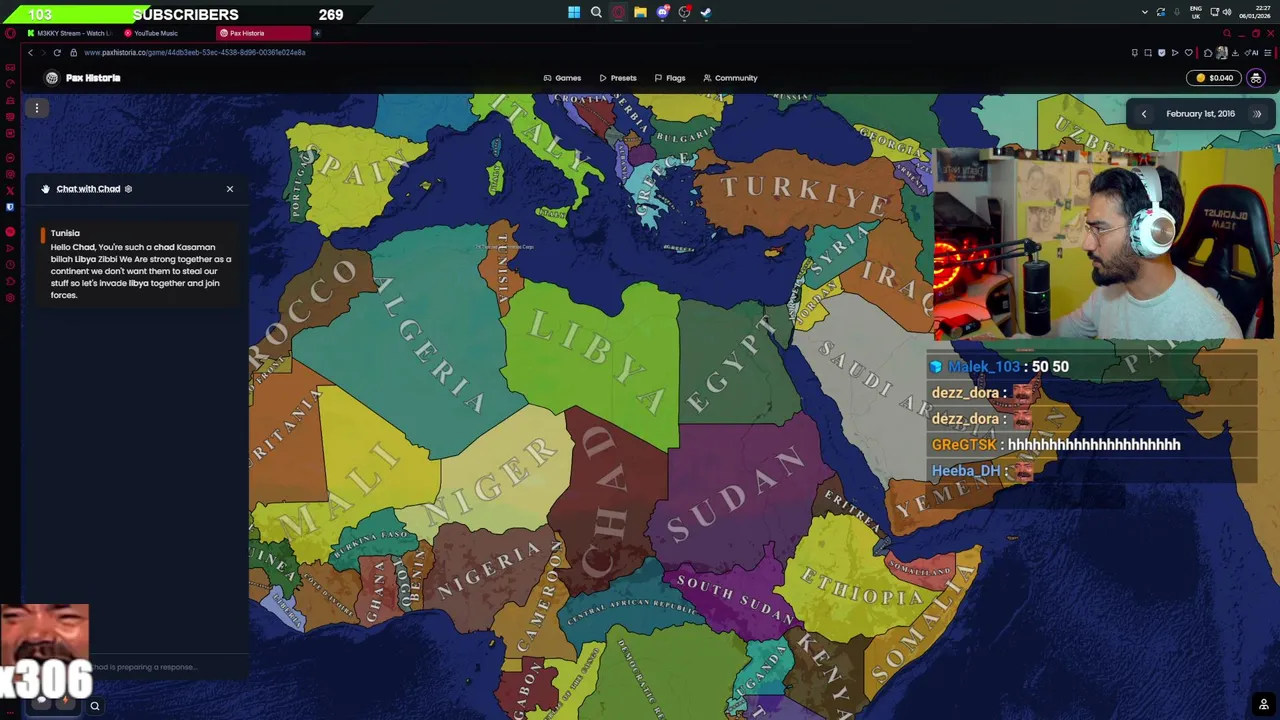Open Steam from the taskbar

tap(706, 13)
